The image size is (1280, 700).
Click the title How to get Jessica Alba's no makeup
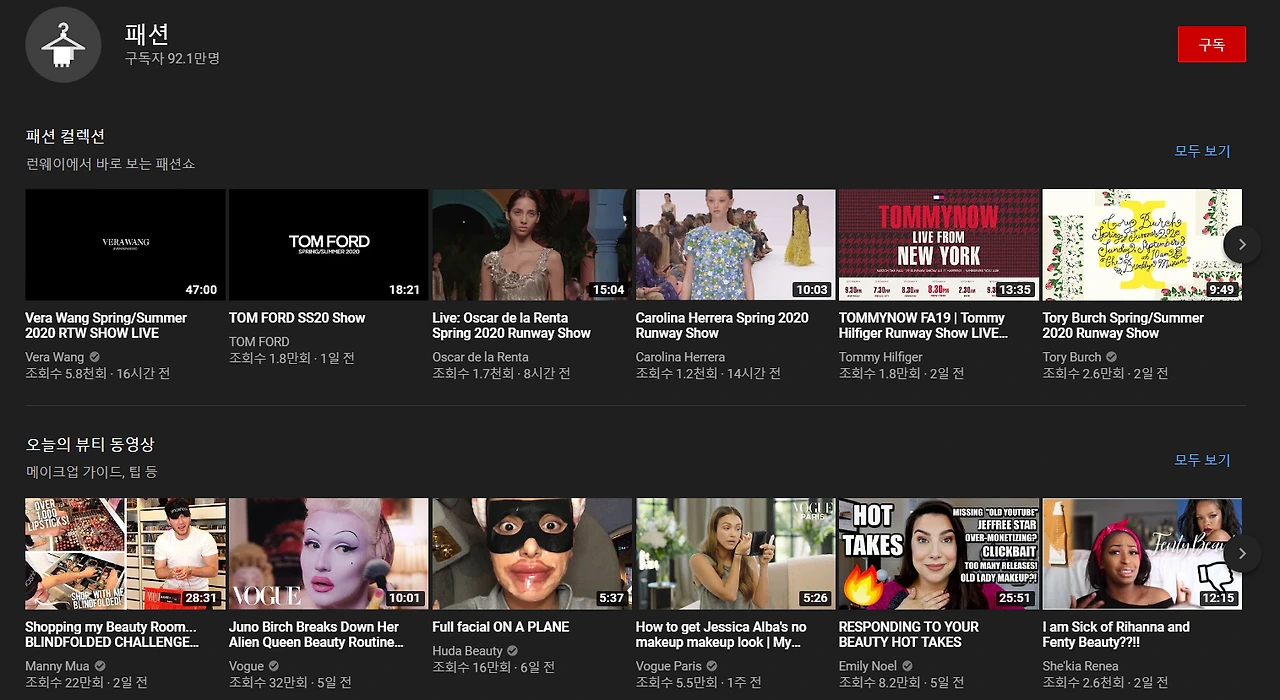point(721,635)
